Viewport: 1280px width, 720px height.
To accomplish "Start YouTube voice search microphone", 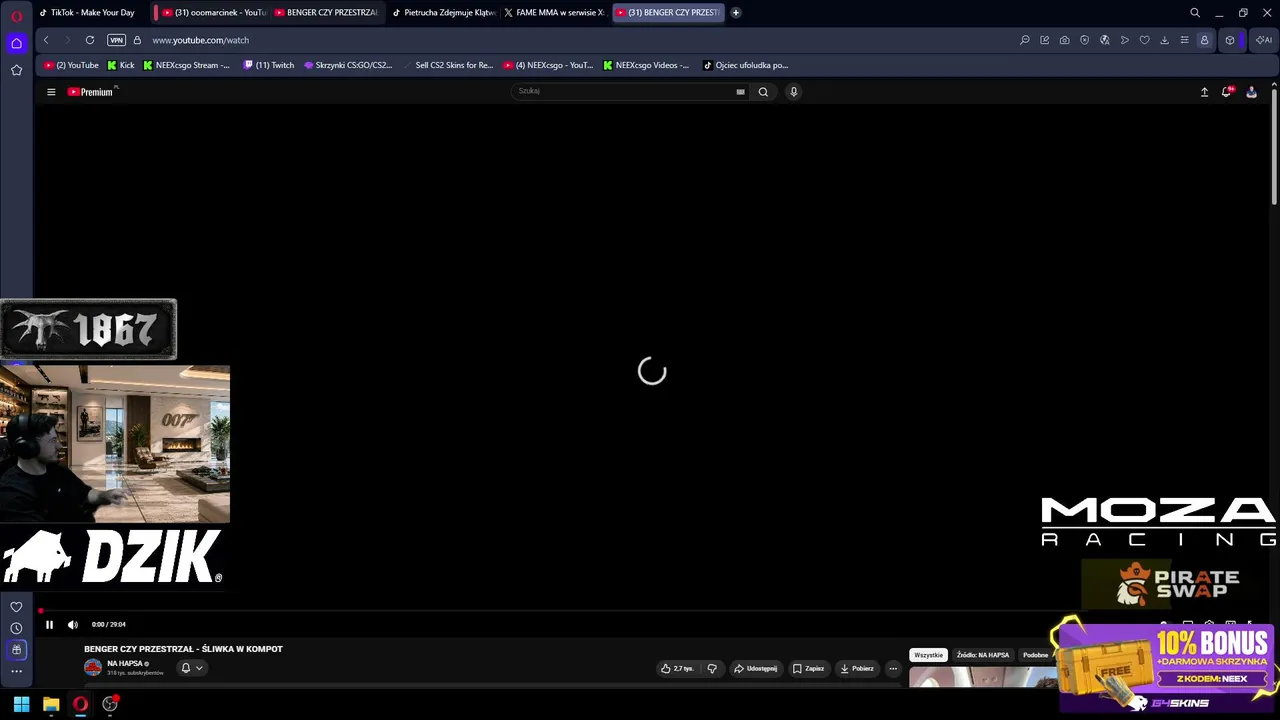I will (794, 92).
